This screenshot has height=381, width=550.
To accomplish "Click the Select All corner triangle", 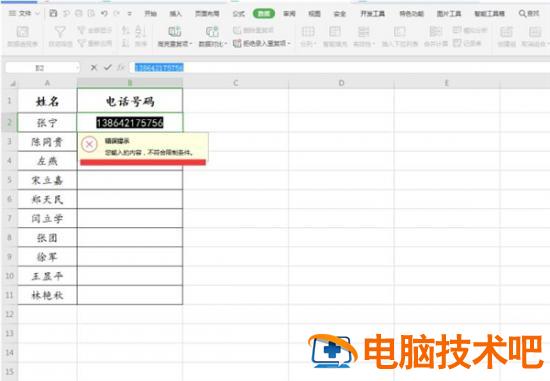I will tap(13, 83).
